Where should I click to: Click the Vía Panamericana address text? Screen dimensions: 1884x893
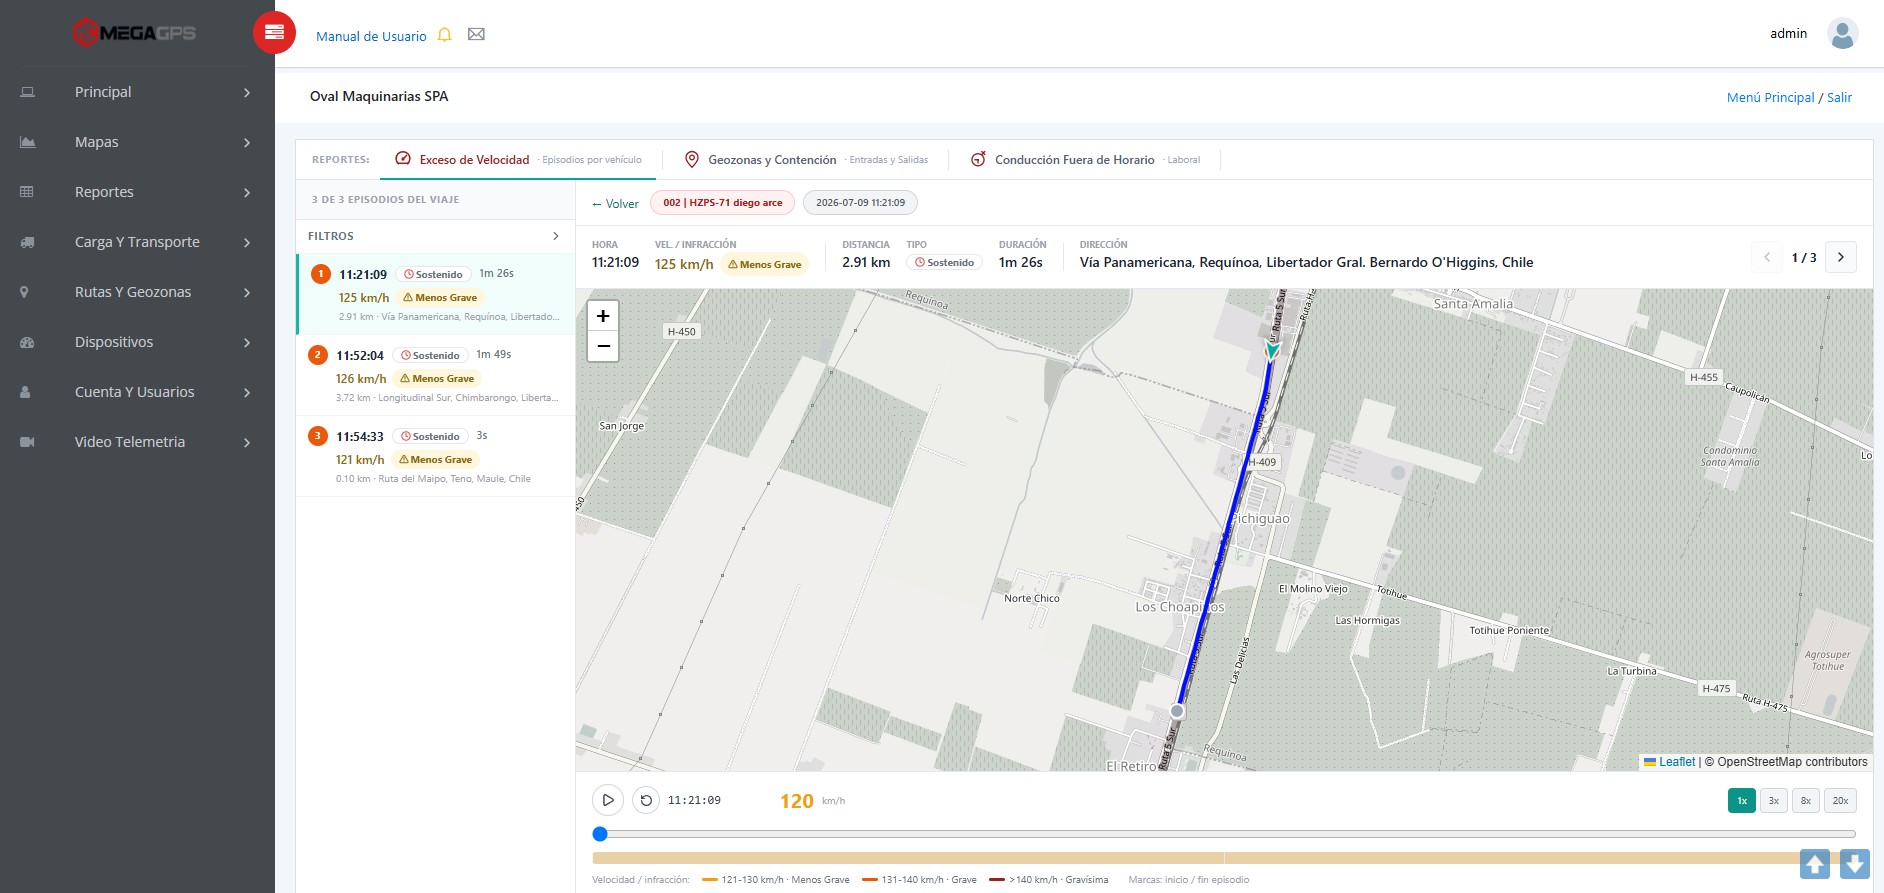1306,262
